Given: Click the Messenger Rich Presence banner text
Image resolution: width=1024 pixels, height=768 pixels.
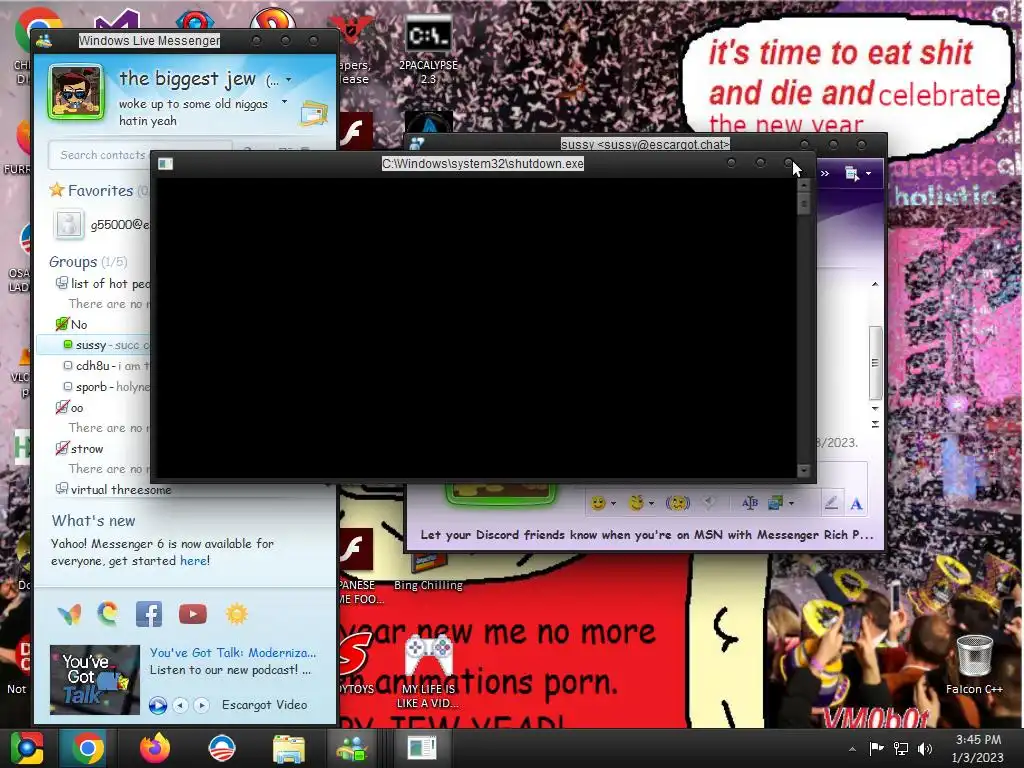Looking at the screenshot, I should (x=647, y=535).
